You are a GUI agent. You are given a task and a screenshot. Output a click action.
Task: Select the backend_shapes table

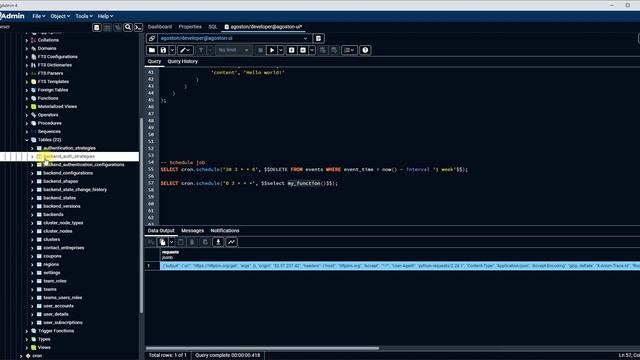(x=60, y=181)
